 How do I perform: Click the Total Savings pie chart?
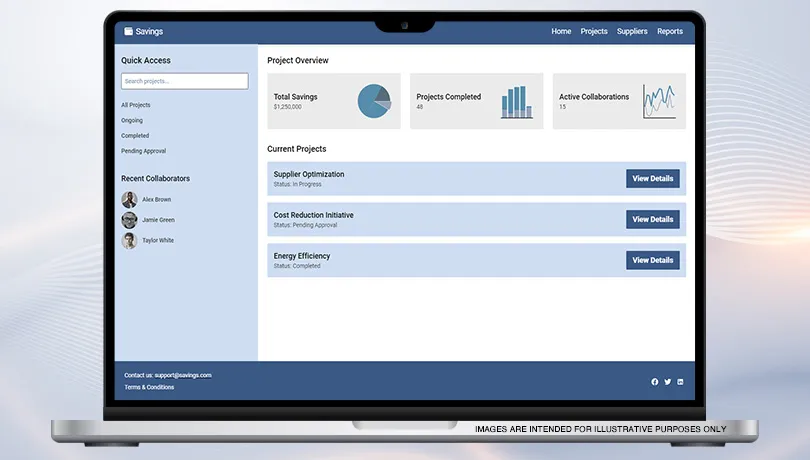coord(375,101)
